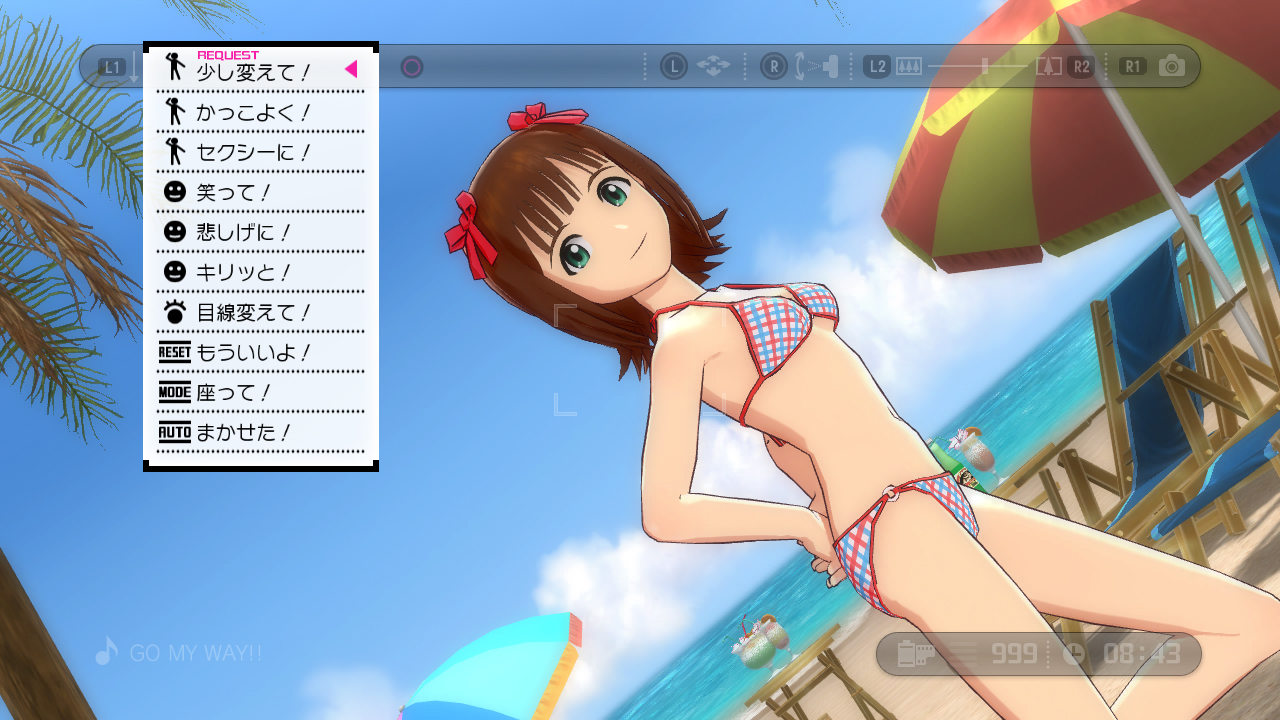Click the L2 zoom-out indicator
Screen dimensions: 1280x720
(x=877, y=67)
